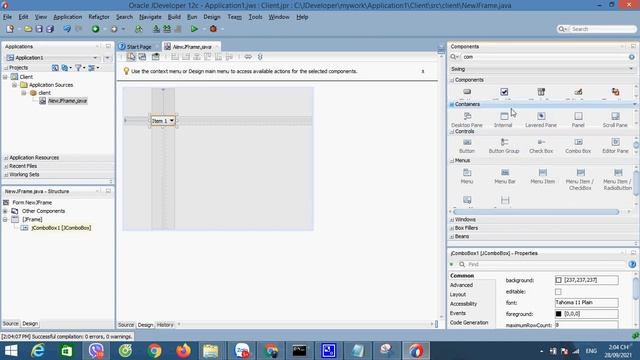The height and width of the screenshot is (360, 640).
Task: Open the Application1 dropdown in the Applications panel
Action: 95,58
